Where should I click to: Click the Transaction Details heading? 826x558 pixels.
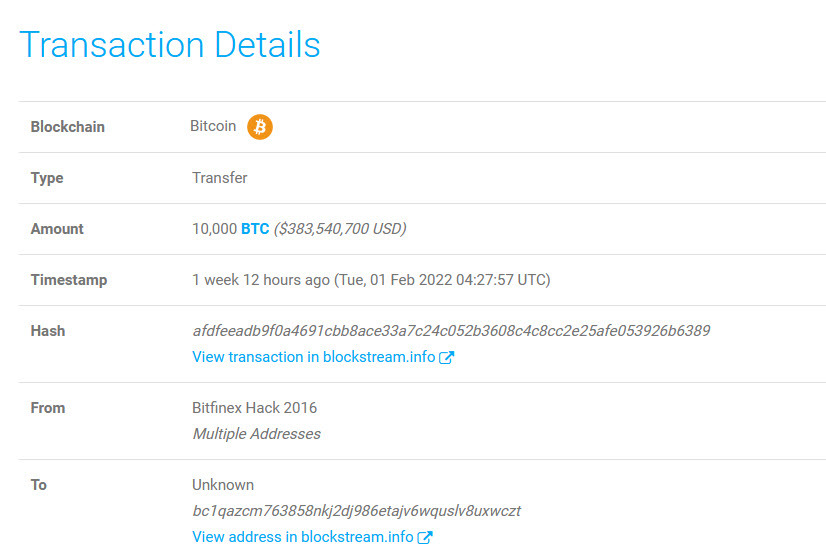[170, 45]
